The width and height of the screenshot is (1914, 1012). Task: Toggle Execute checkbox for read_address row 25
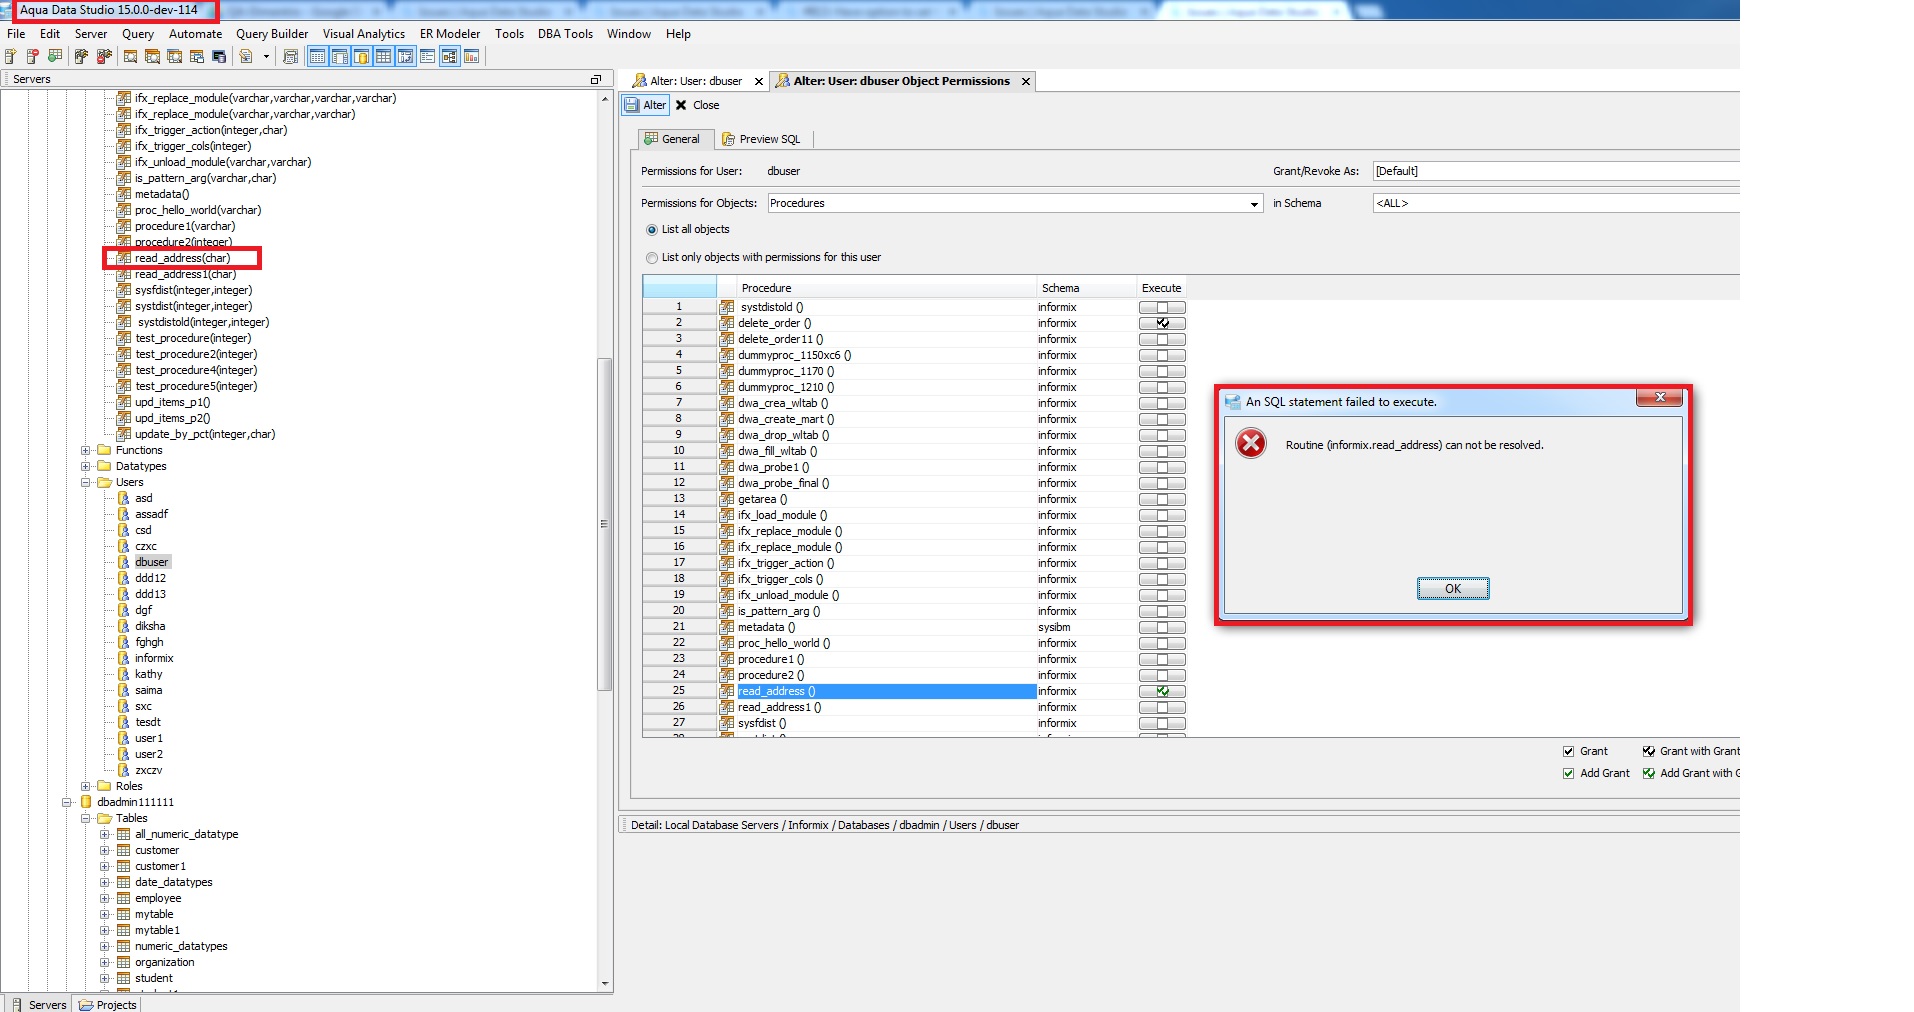[1162, 691]
